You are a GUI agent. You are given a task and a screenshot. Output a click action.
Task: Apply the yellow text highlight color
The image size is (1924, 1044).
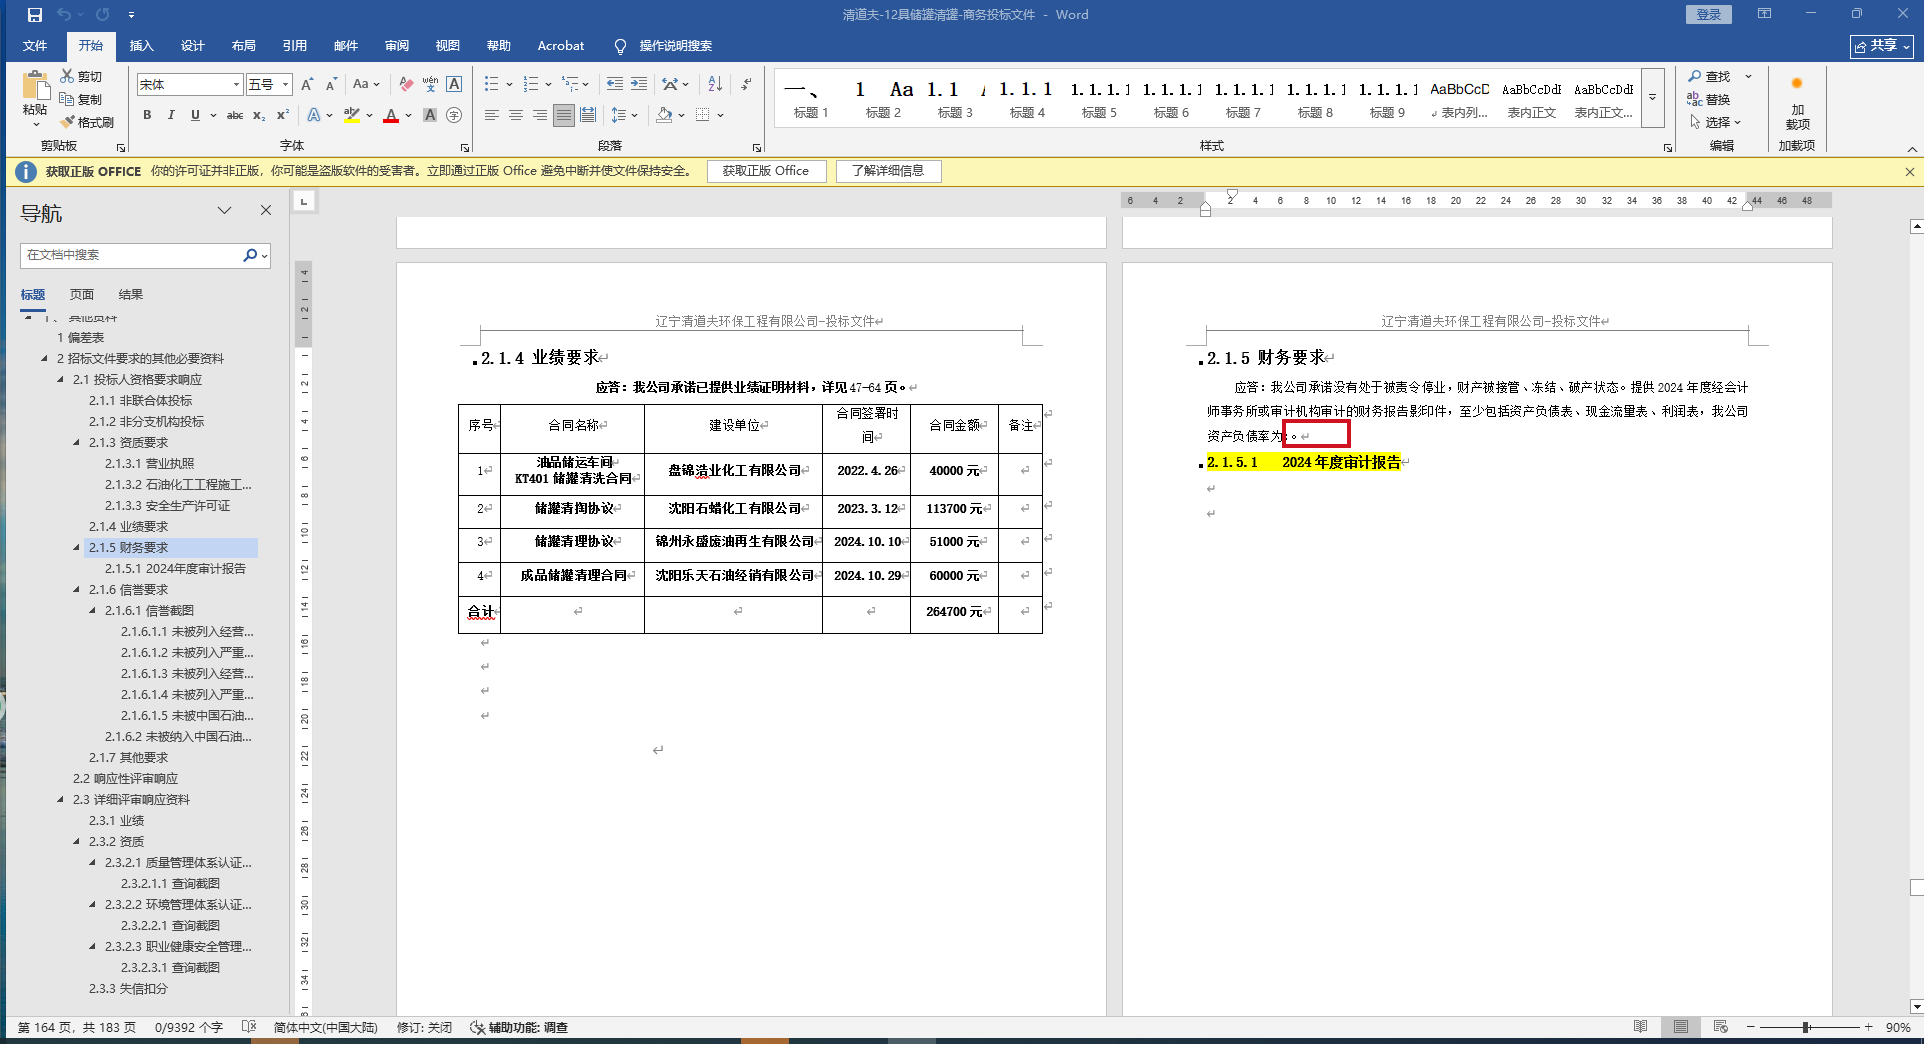click(x=352, y=115)
